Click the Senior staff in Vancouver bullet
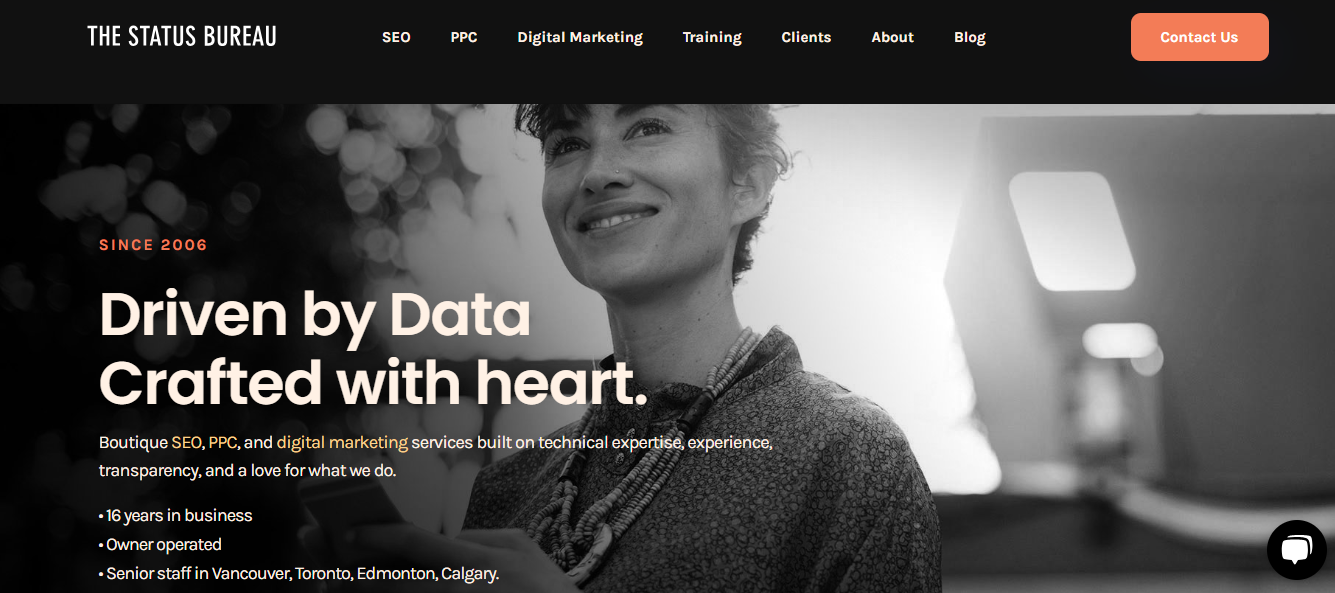Screen dimensions: 1335x593 point(299,574)
